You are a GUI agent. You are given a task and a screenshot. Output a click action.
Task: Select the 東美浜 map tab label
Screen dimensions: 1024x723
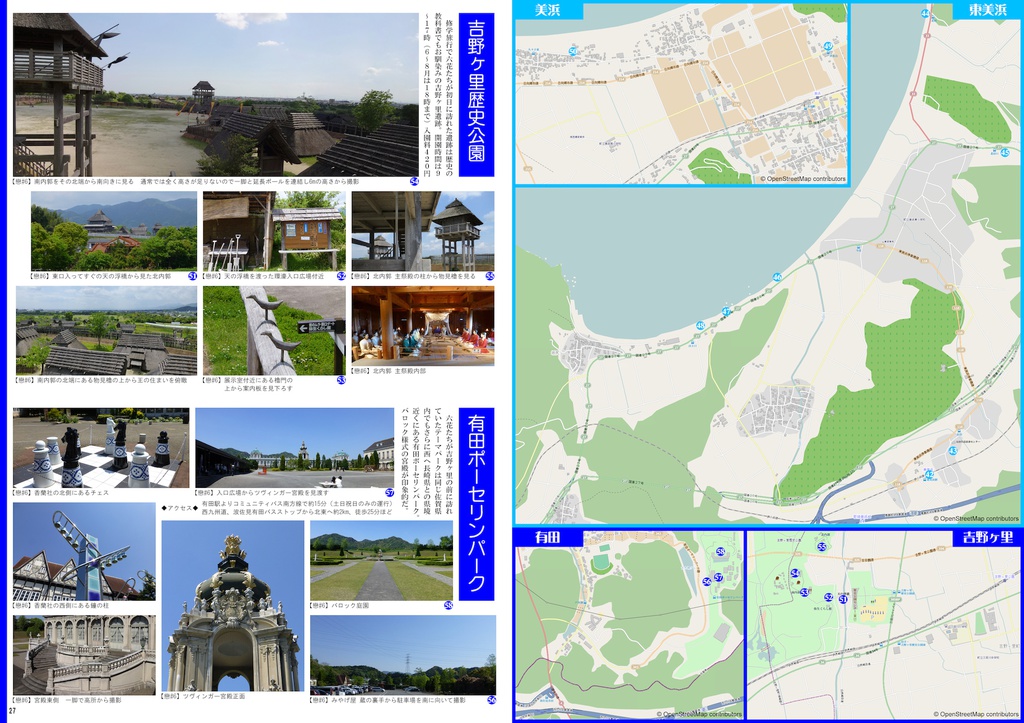click(988, 10)
